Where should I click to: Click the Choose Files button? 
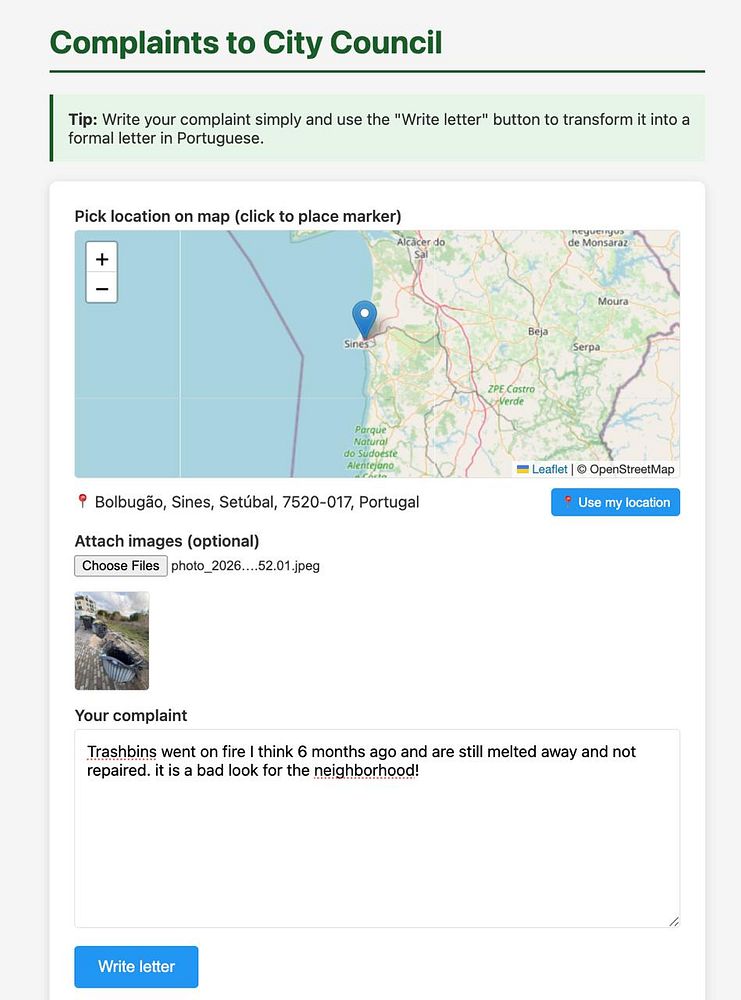tap(121, 566)
